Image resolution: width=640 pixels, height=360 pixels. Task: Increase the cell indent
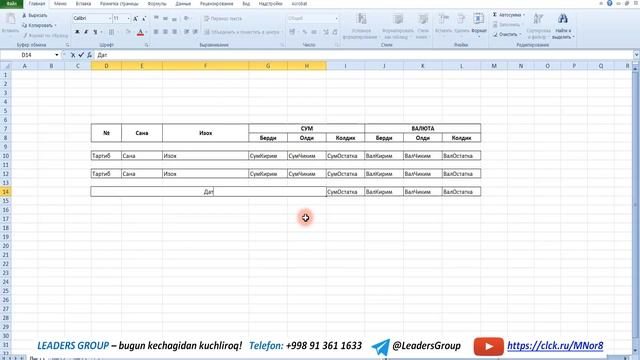pos(195,32)
